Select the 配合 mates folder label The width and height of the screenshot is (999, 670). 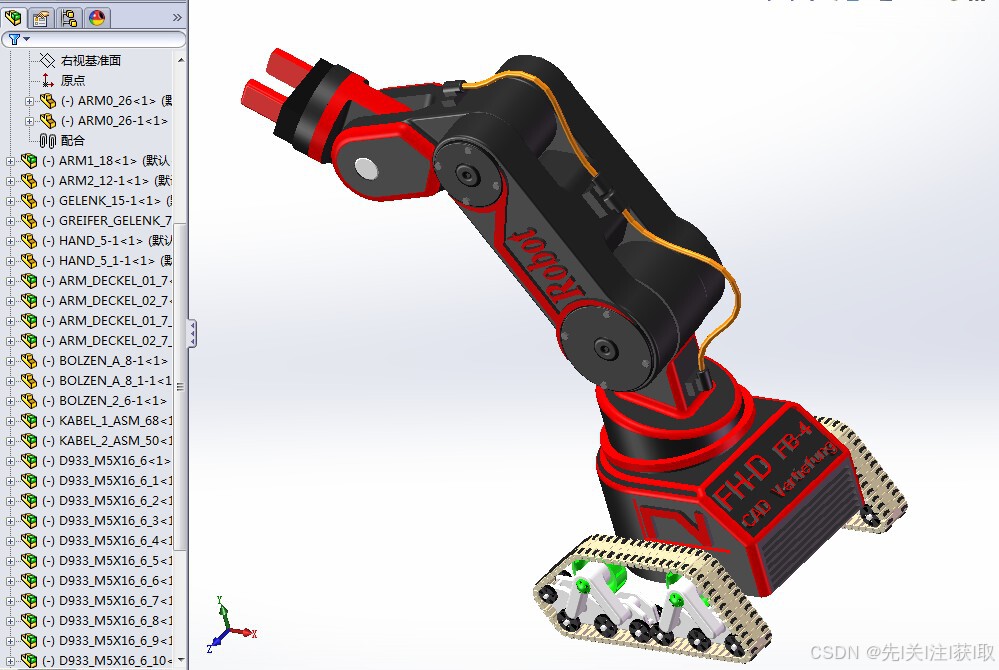(x=73, y=141)
